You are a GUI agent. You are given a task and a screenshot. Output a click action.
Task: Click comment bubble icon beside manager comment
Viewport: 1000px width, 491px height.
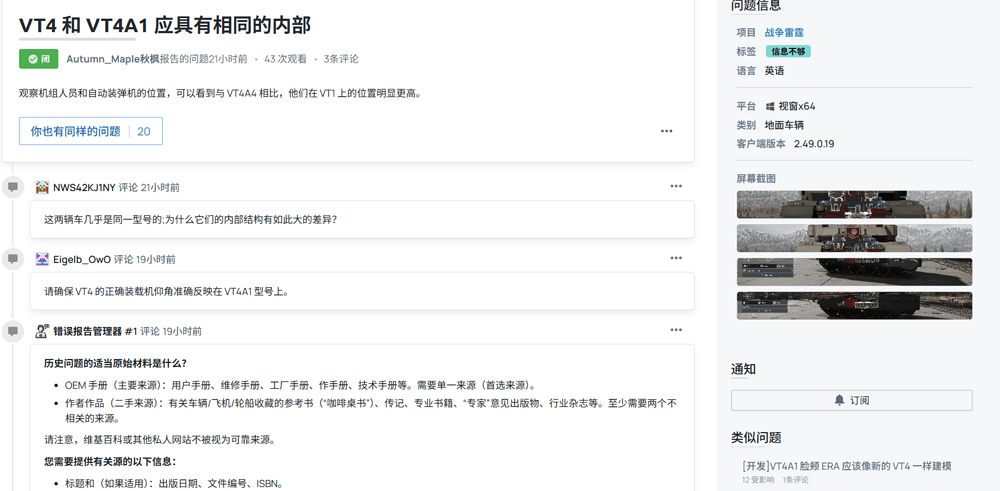[x=13, y=331]
